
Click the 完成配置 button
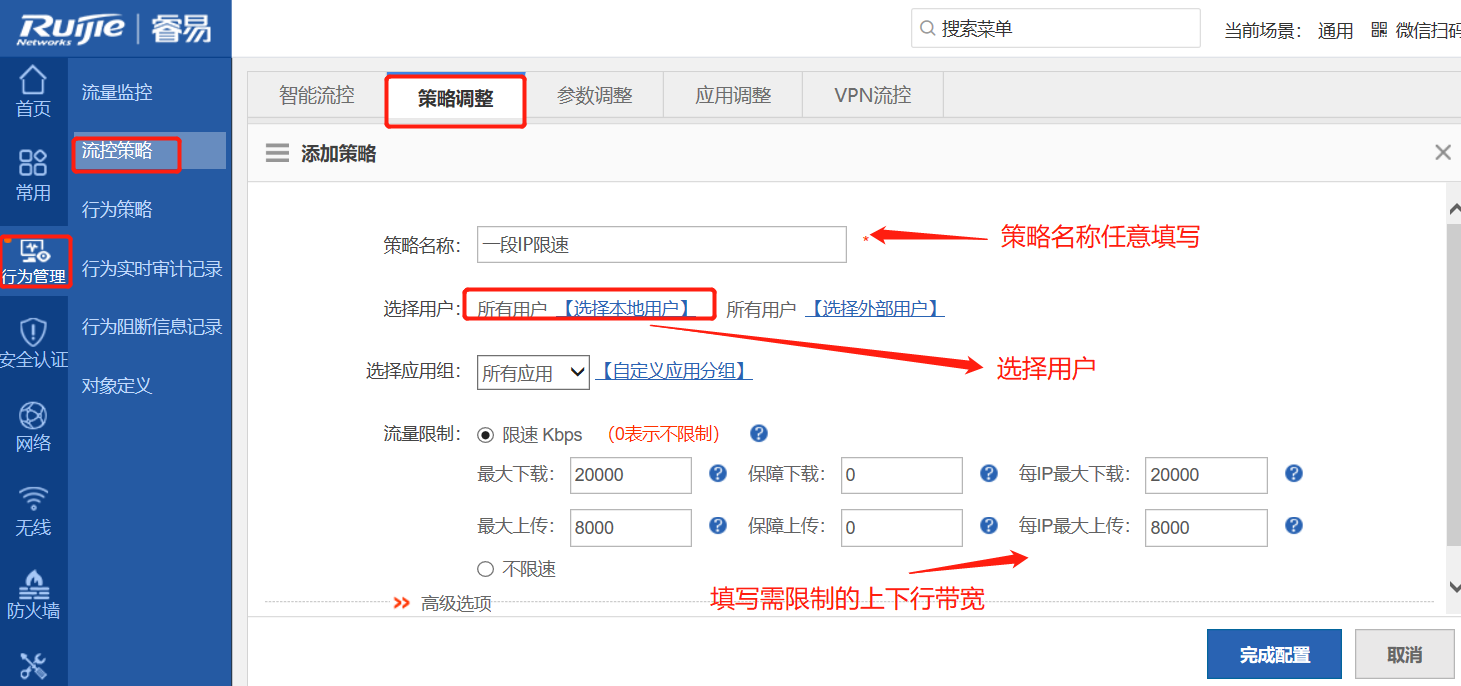[1274, 655]
